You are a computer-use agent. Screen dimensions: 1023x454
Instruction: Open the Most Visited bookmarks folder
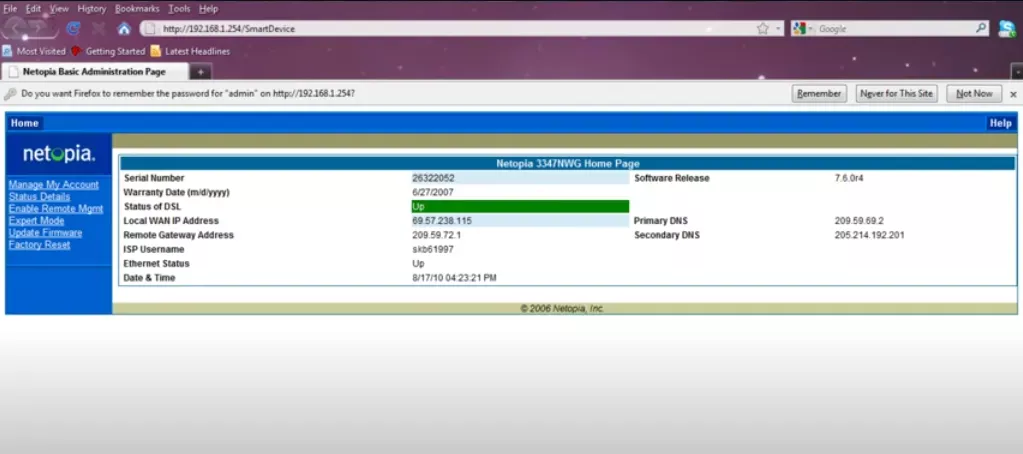click(x=34, y=51)
